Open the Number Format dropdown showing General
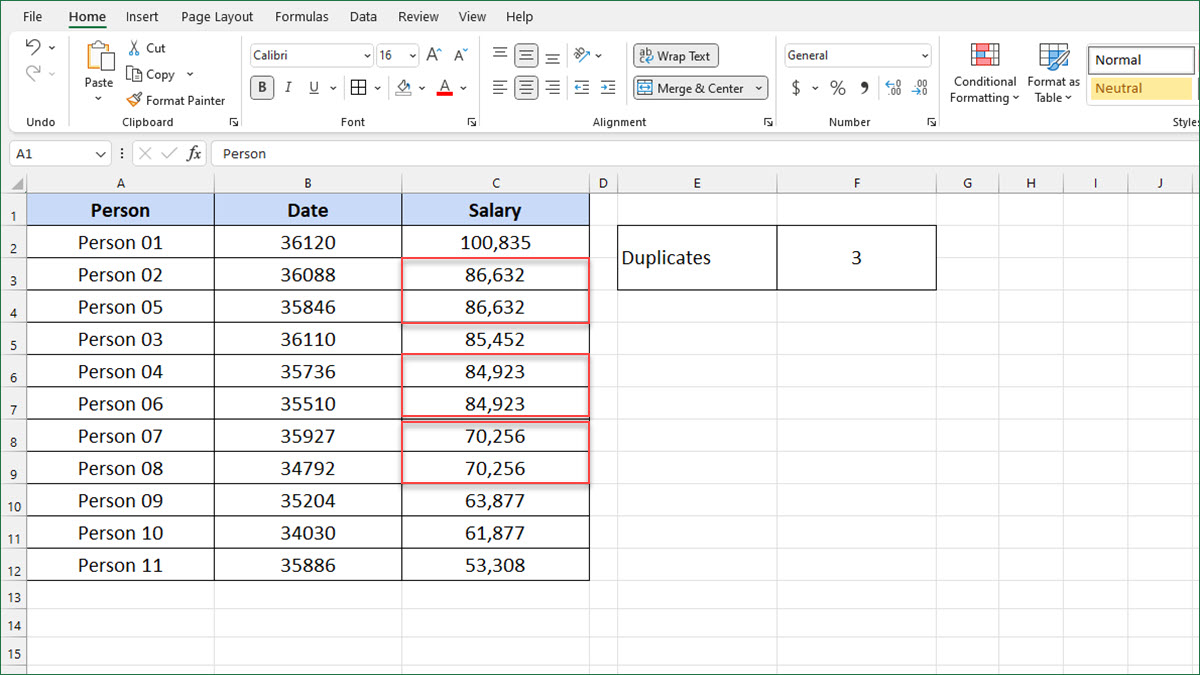Screen dimensions: 1200x675 (855, 55)
